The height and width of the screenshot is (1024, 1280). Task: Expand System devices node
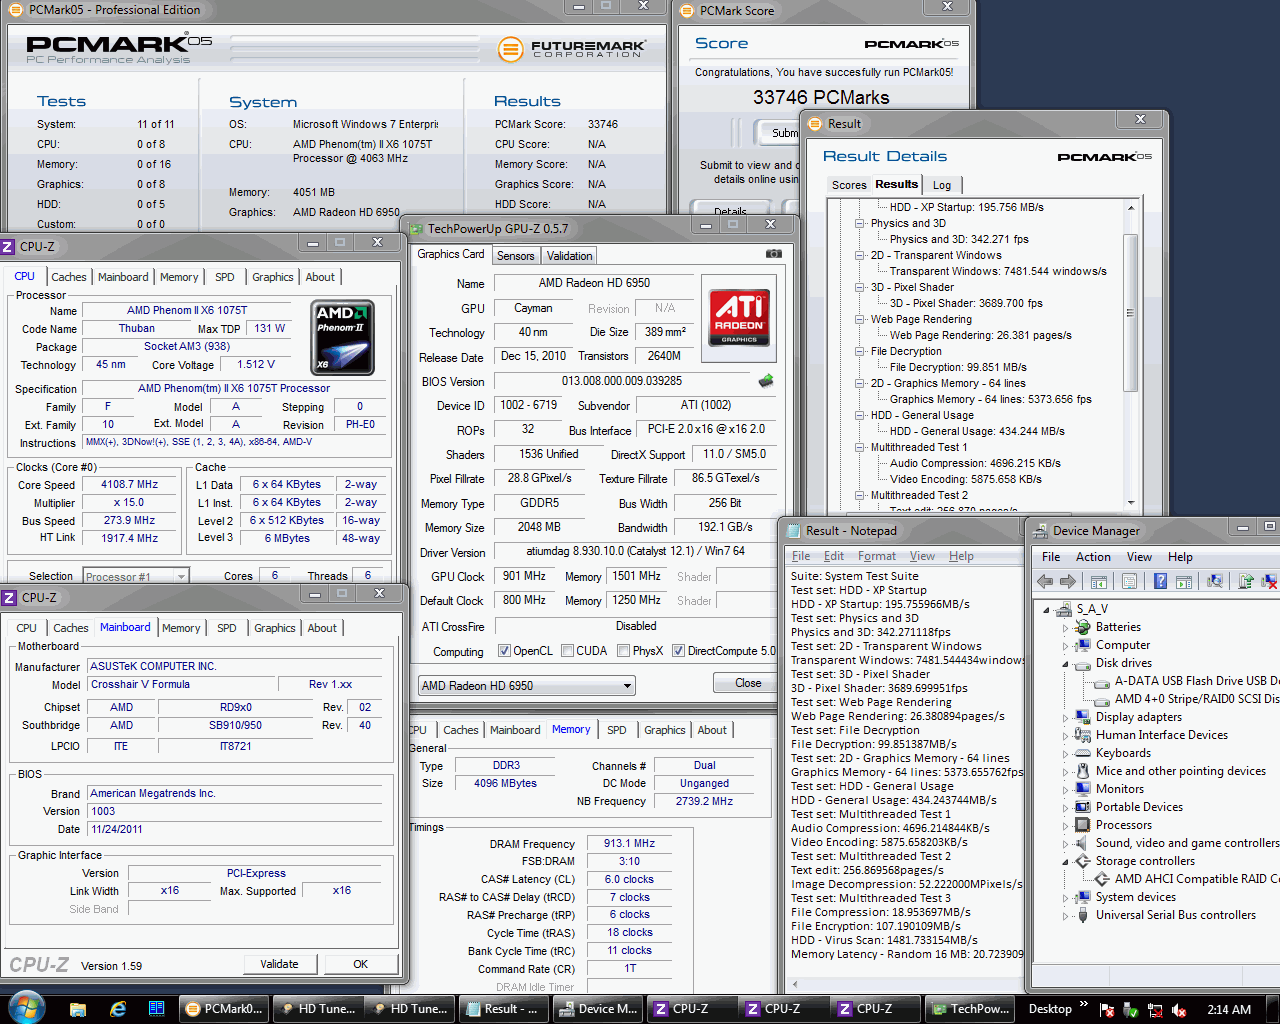(1065, 898)
